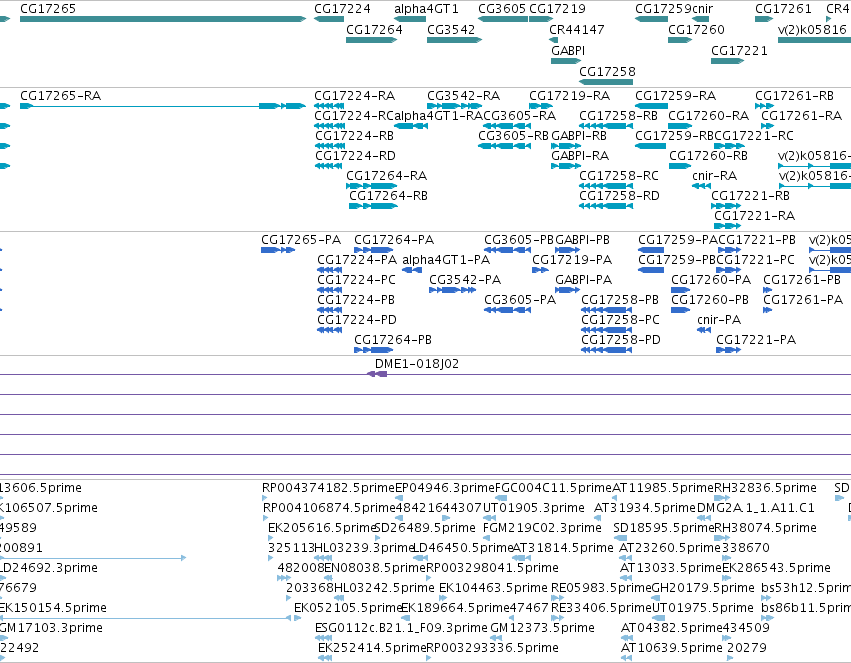Select transcript CG3605-RB
The width and height of the screenshot is (851, 663).
pyautogui.click(x=504, y=145)
